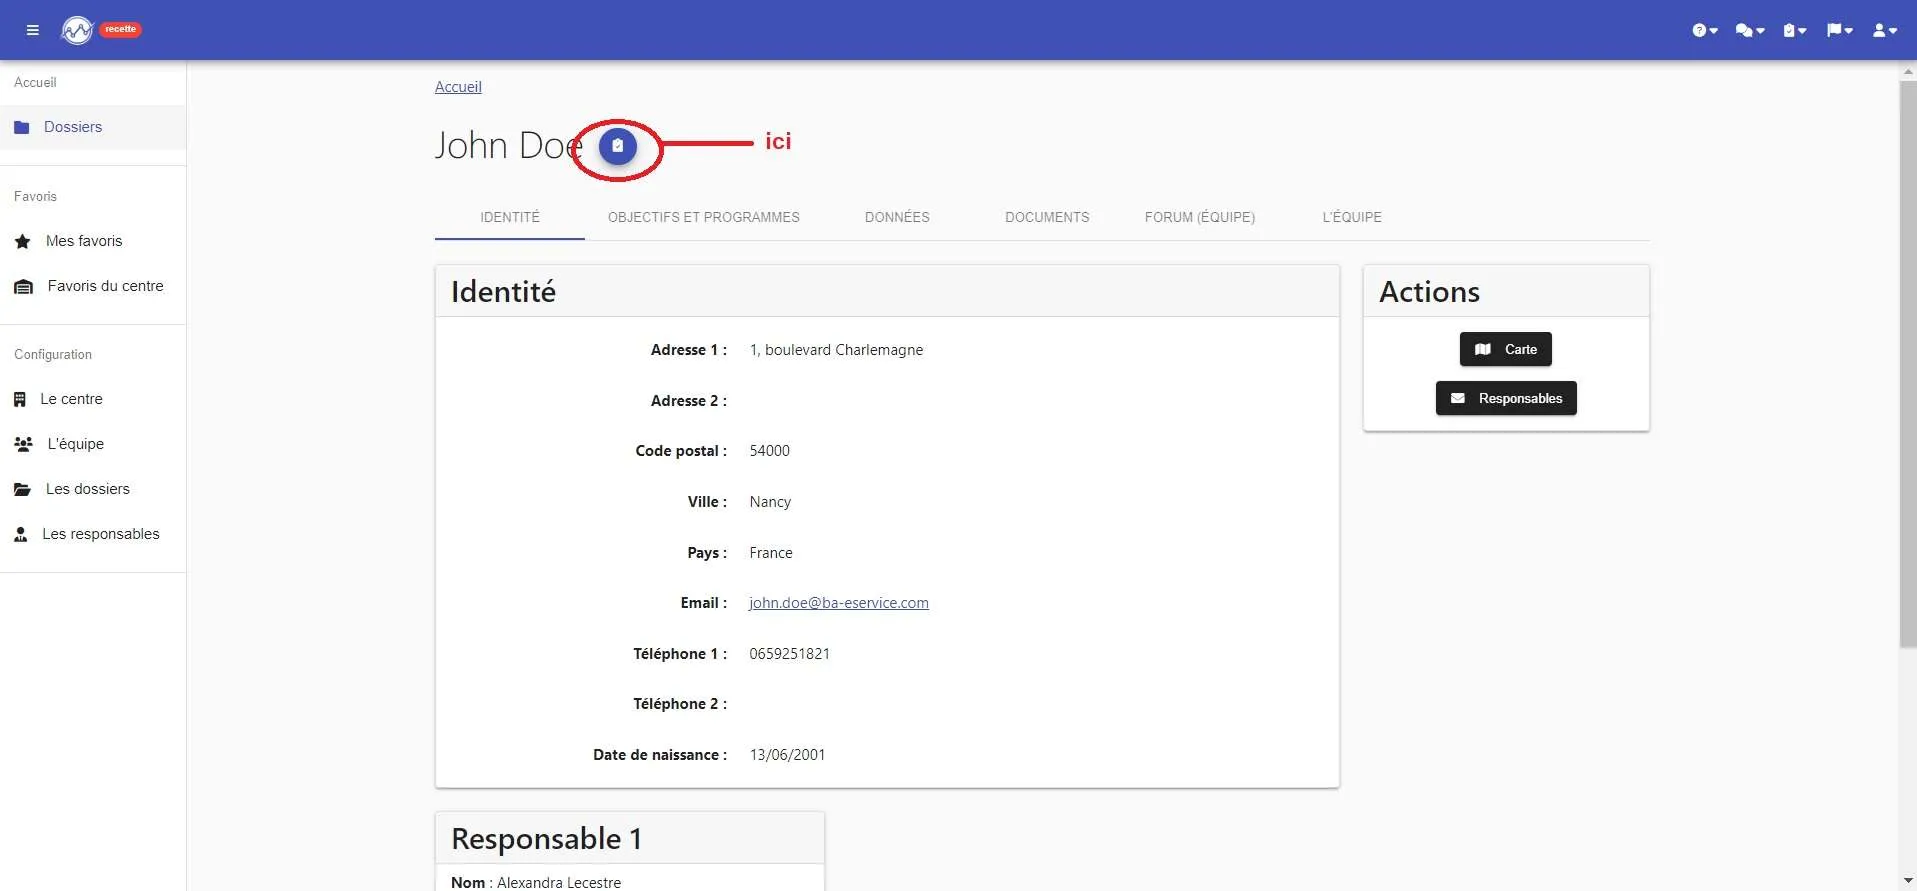Open the help question-mark dropdown
The image size is (1917, 891).
pyautogui.click(x=1705, y=31)
